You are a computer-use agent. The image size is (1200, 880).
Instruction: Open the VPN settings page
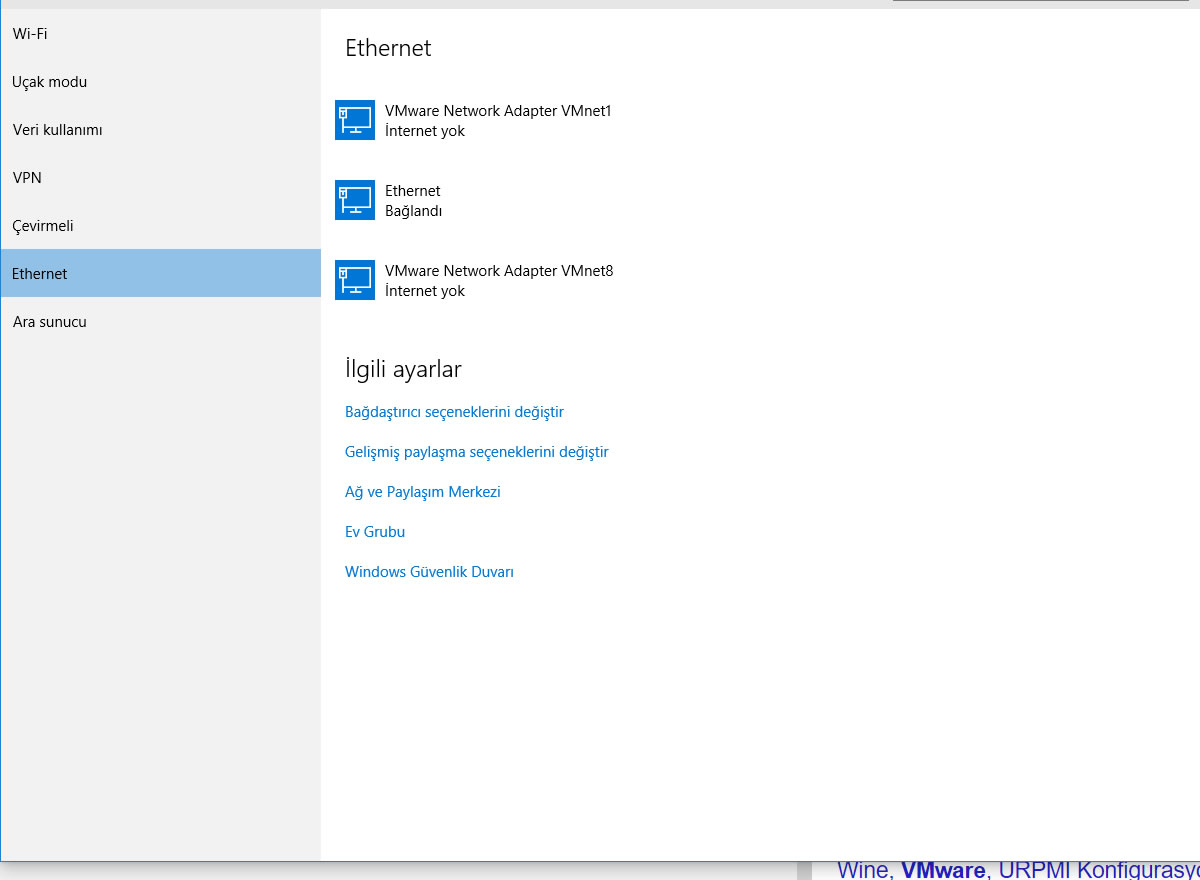point(27,178)
